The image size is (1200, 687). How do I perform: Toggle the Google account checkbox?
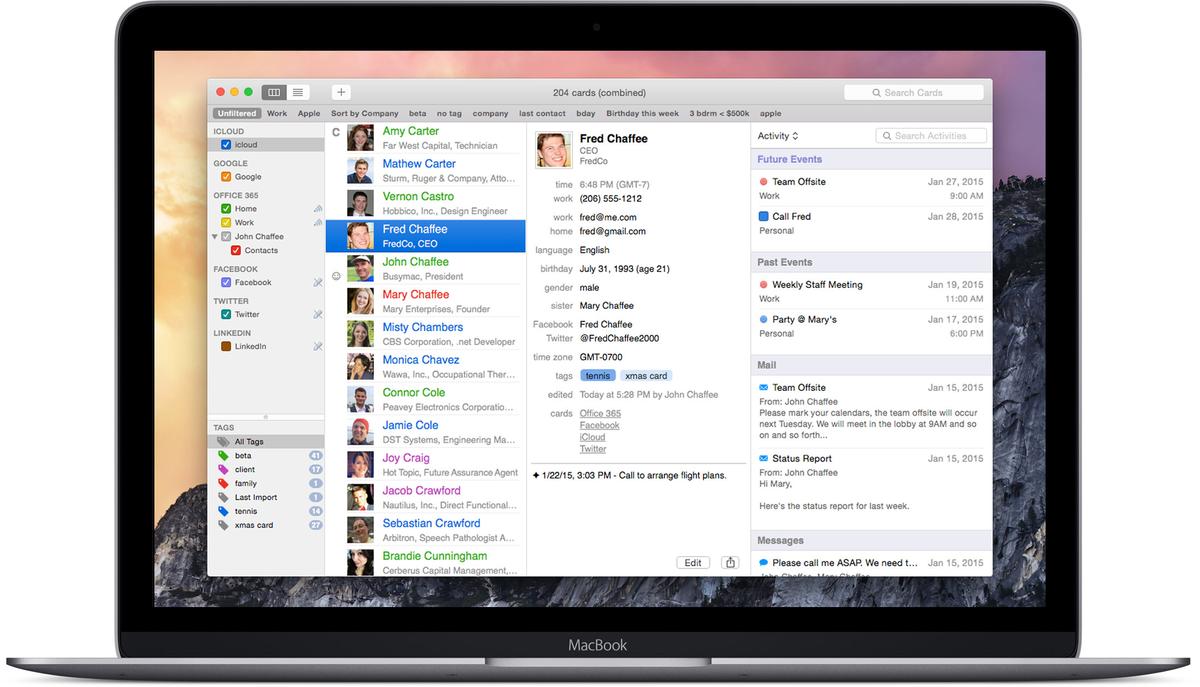click(x=226, y=177)
